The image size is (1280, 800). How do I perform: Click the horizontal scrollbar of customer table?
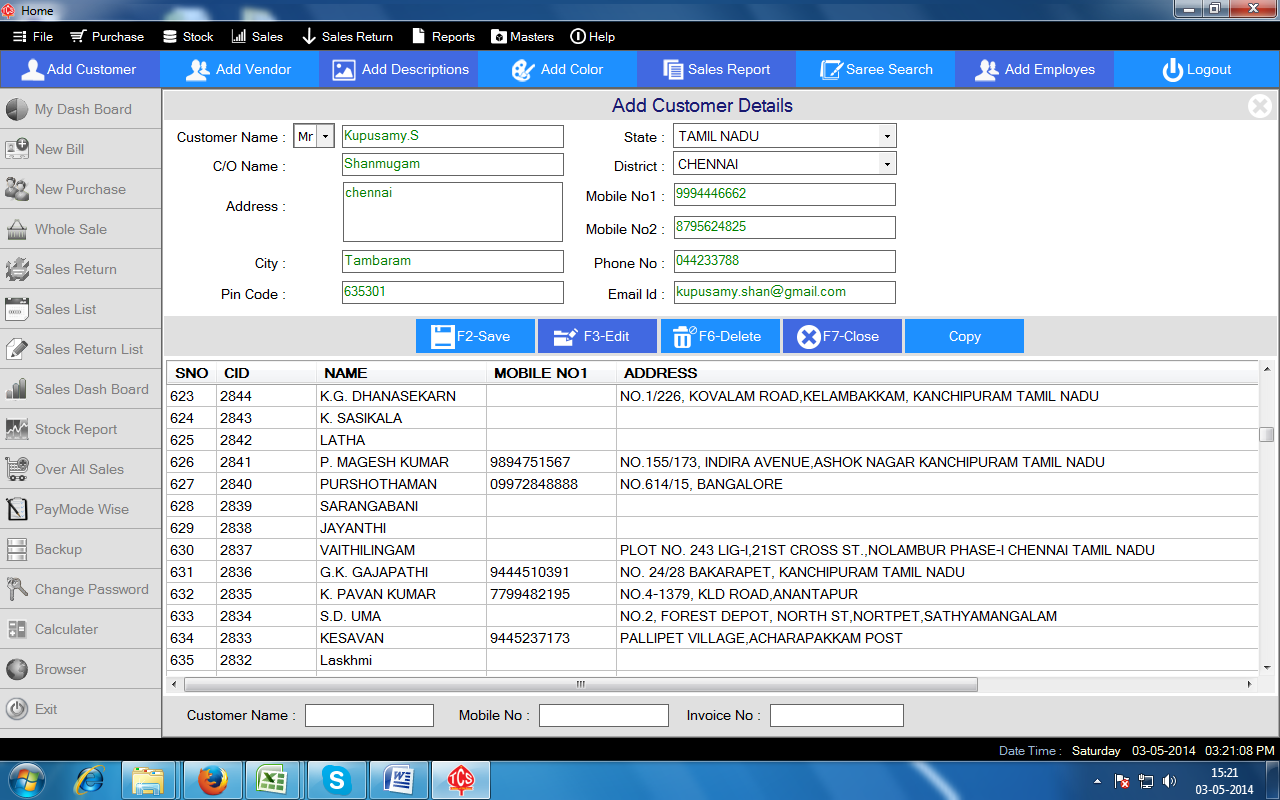click(x=580, y=685)
